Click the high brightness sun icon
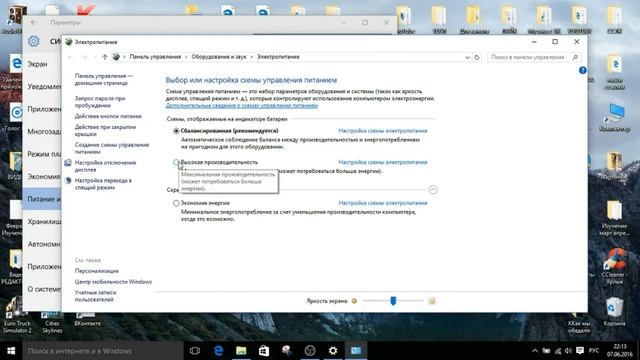640x360 pixels. [432, 301]
